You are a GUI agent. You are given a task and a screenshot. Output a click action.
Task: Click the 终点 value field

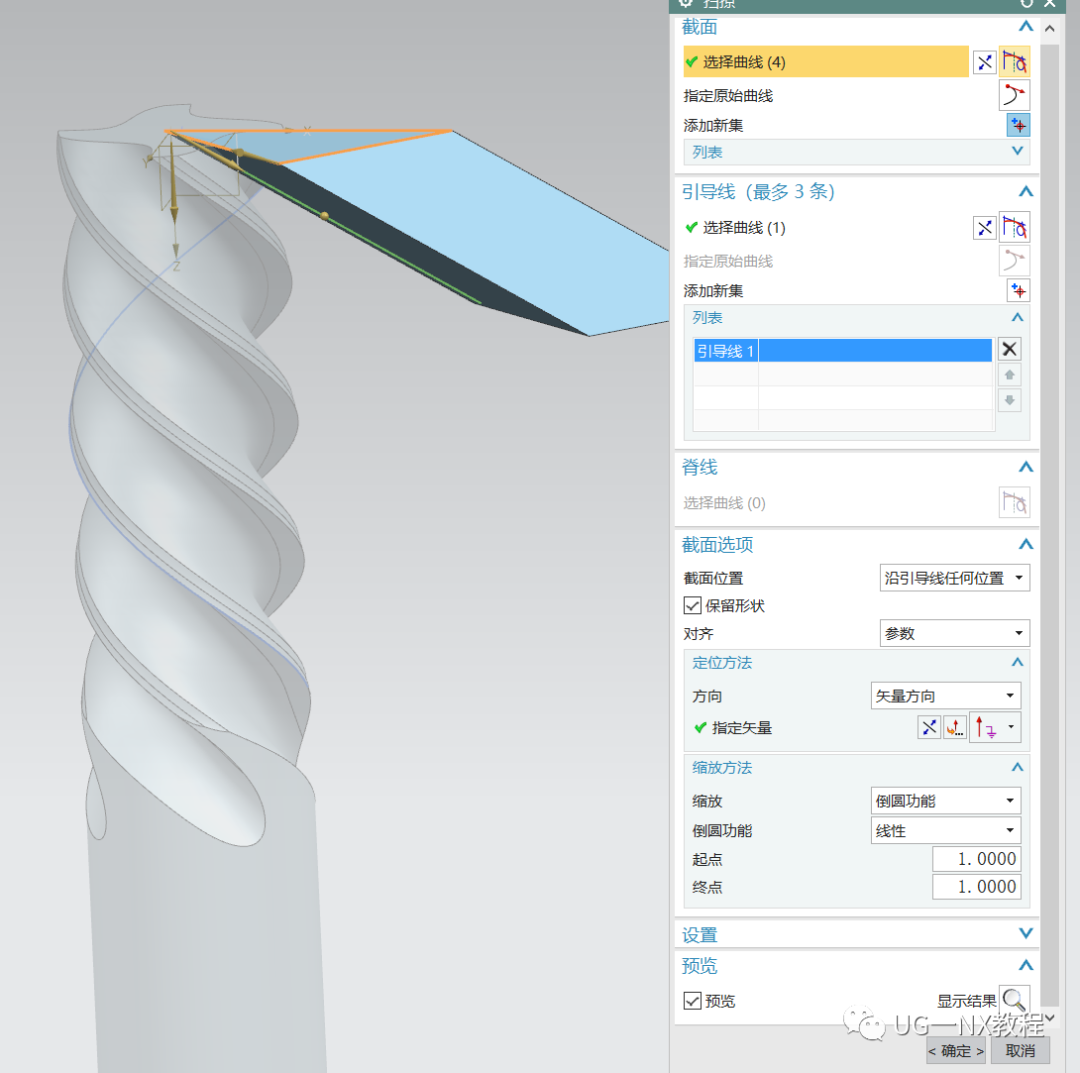pos(976,886)
